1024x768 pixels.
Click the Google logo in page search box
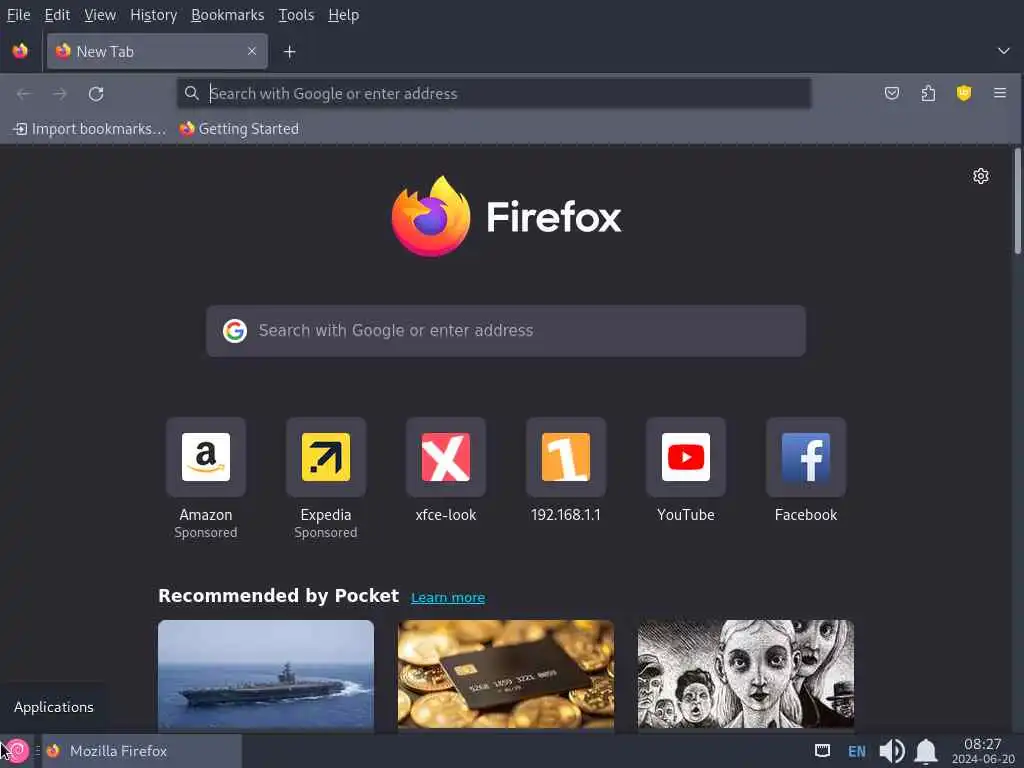tap(234, 330)
